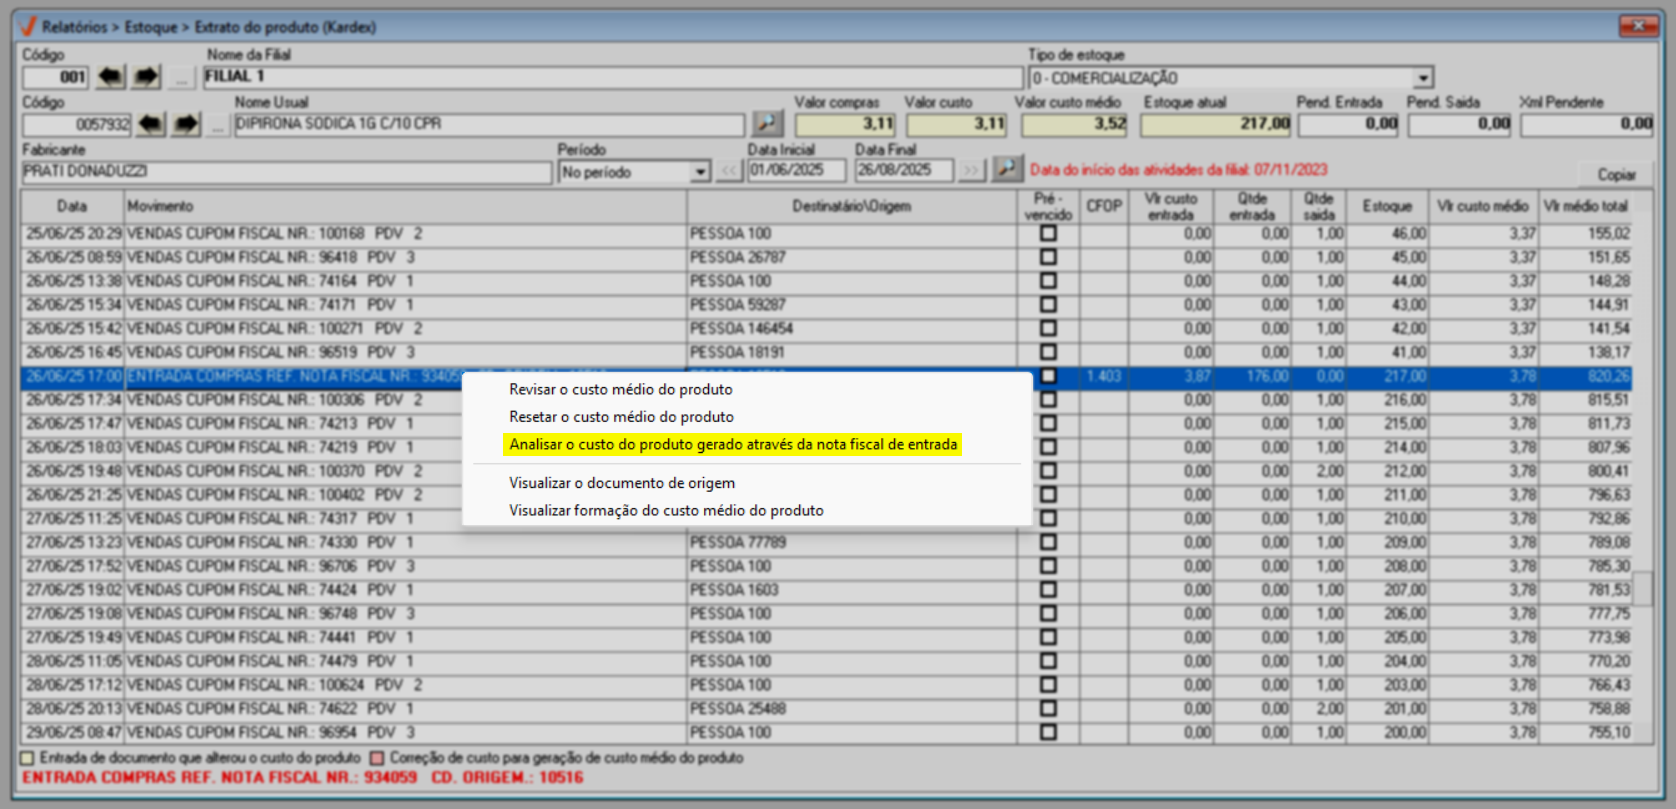
Task: Open branch lookup ellipsis button beside Filial
Action: (181, 77)
